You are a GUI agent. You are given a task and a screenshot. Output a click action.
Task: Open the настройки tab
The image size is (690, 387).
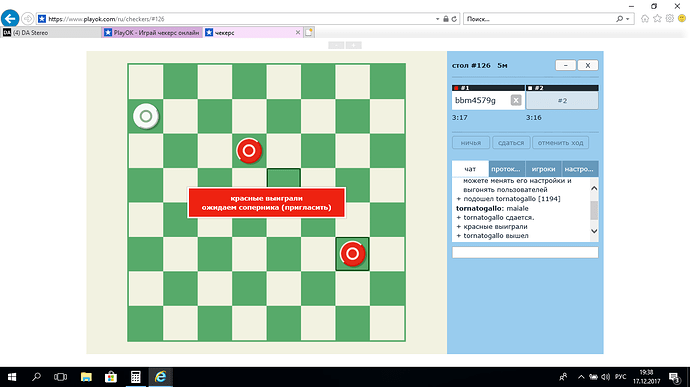[x=579, y=169]
